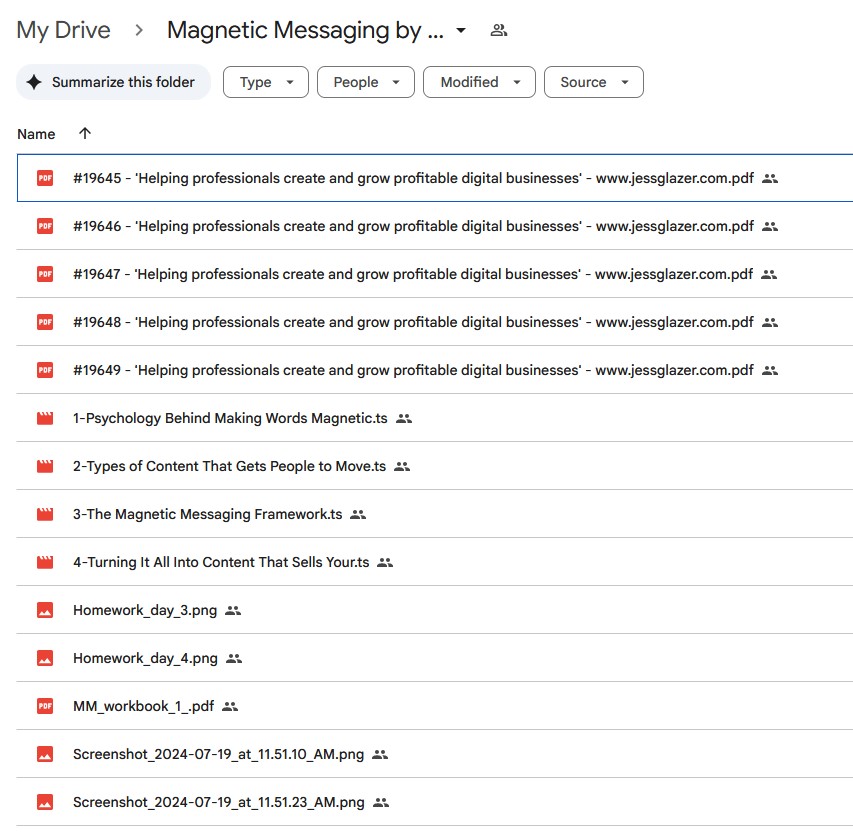
Task: Open the Source filter dropdown
Action: click(593, 82)
